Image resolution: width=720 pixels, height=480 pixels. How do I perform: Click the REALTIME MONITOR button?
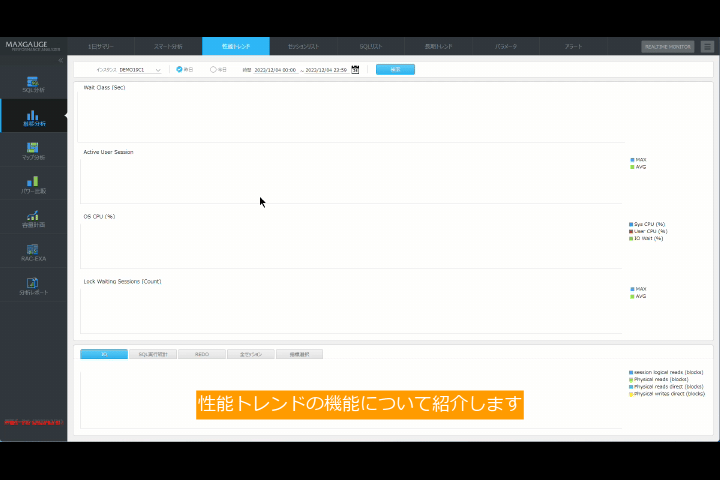(668, 46)
